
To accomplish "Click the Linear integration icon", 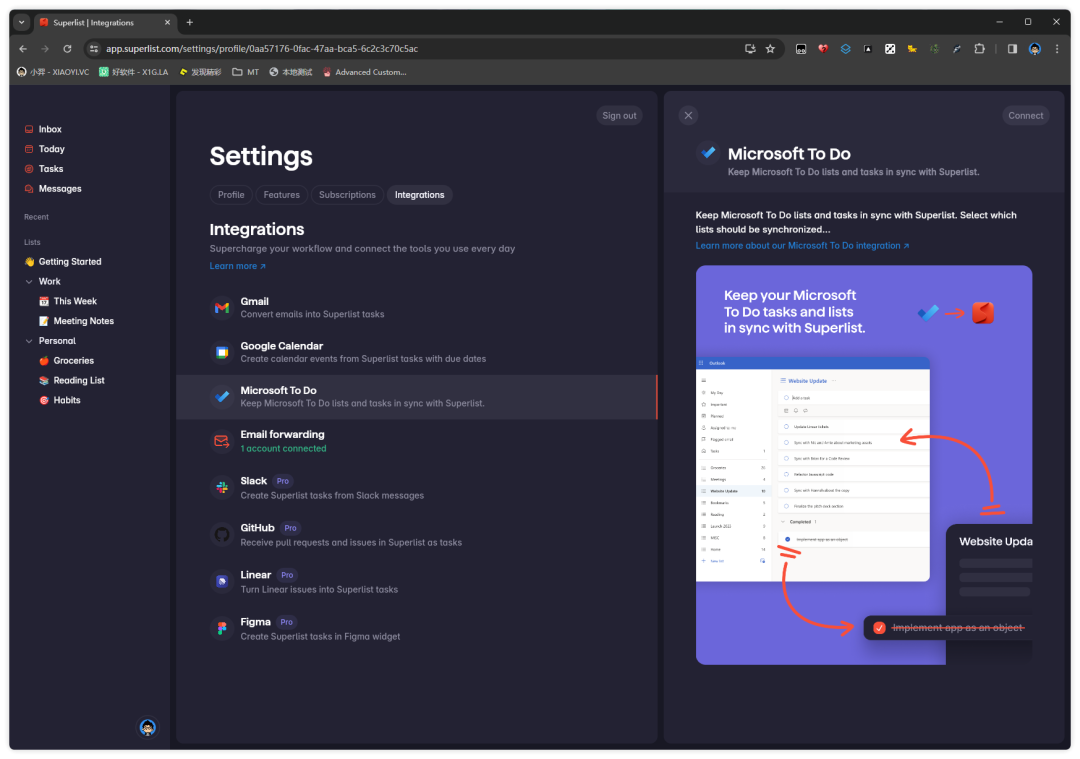I will 222,581.
